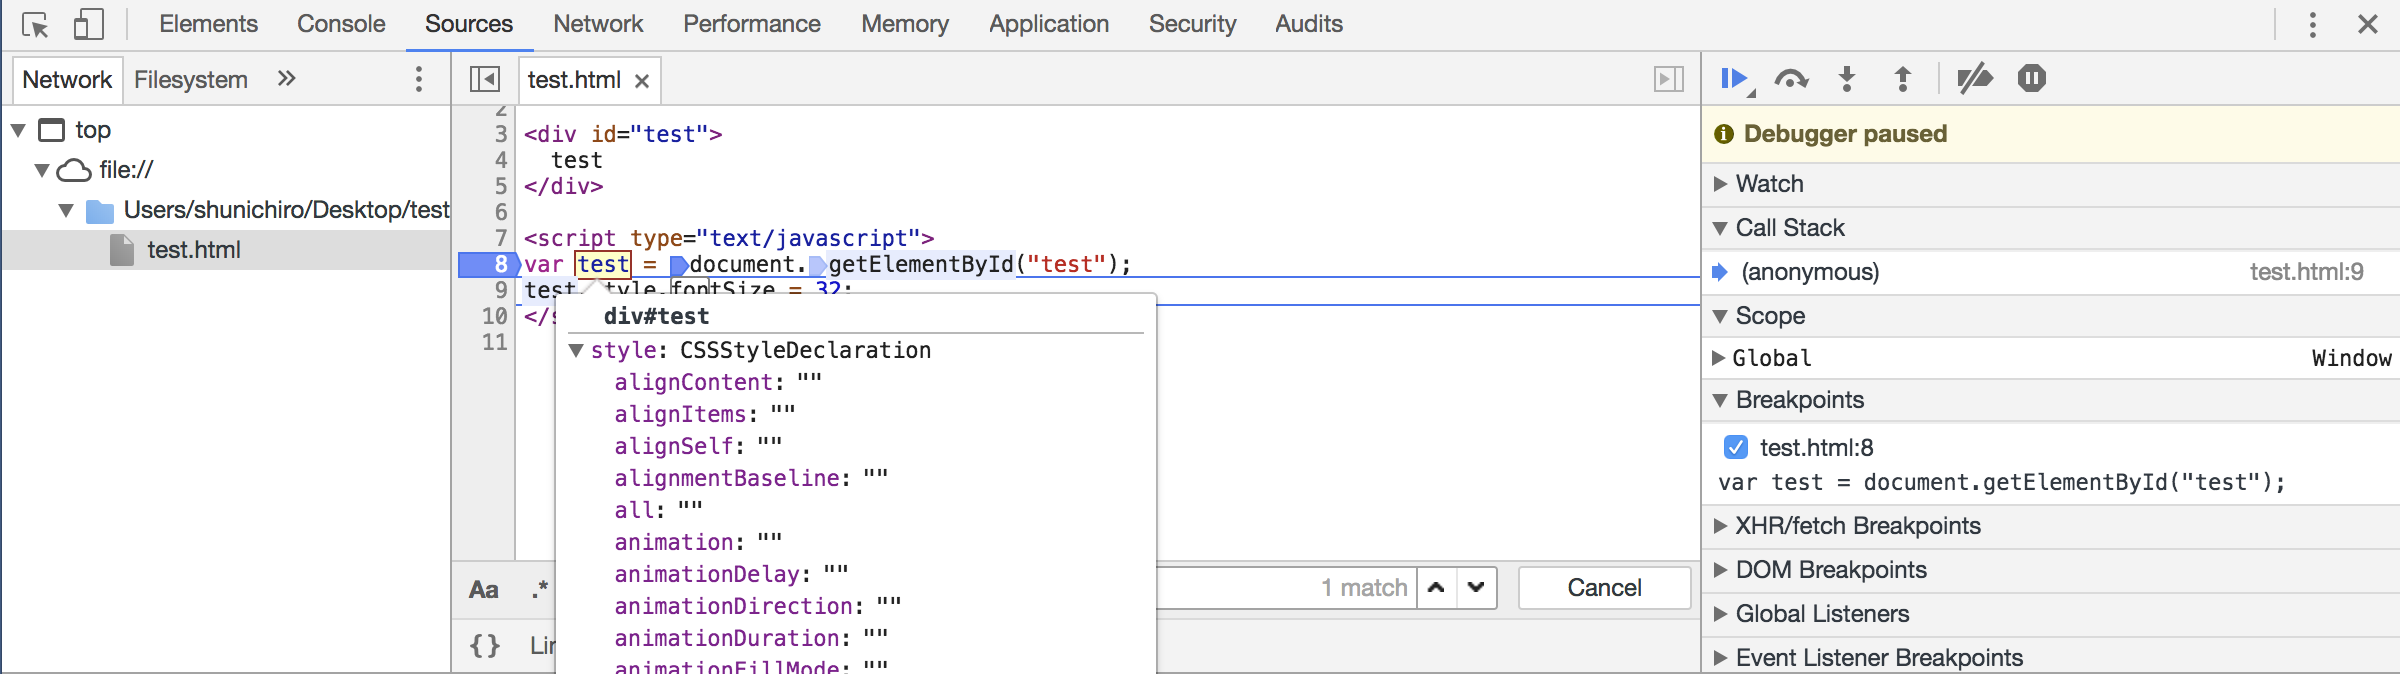Viewport: 2400px width, 674px height.
Task: Expand the Global scope entry
Action: pyautogui.click(x=1718, y=358)
